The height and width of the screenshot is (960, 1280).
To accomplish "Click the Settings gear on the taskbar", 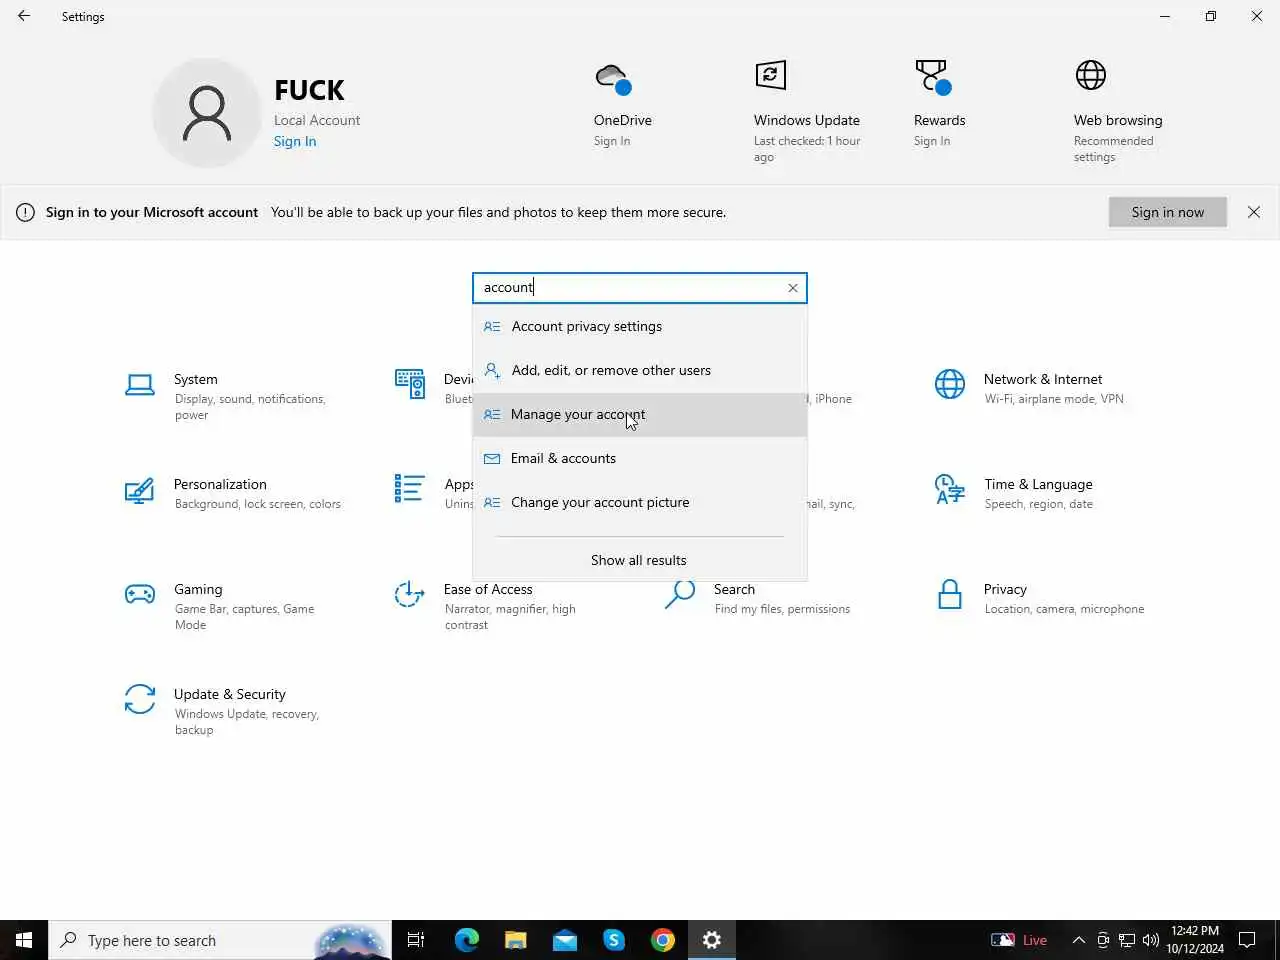I will (x=712, y=940).
